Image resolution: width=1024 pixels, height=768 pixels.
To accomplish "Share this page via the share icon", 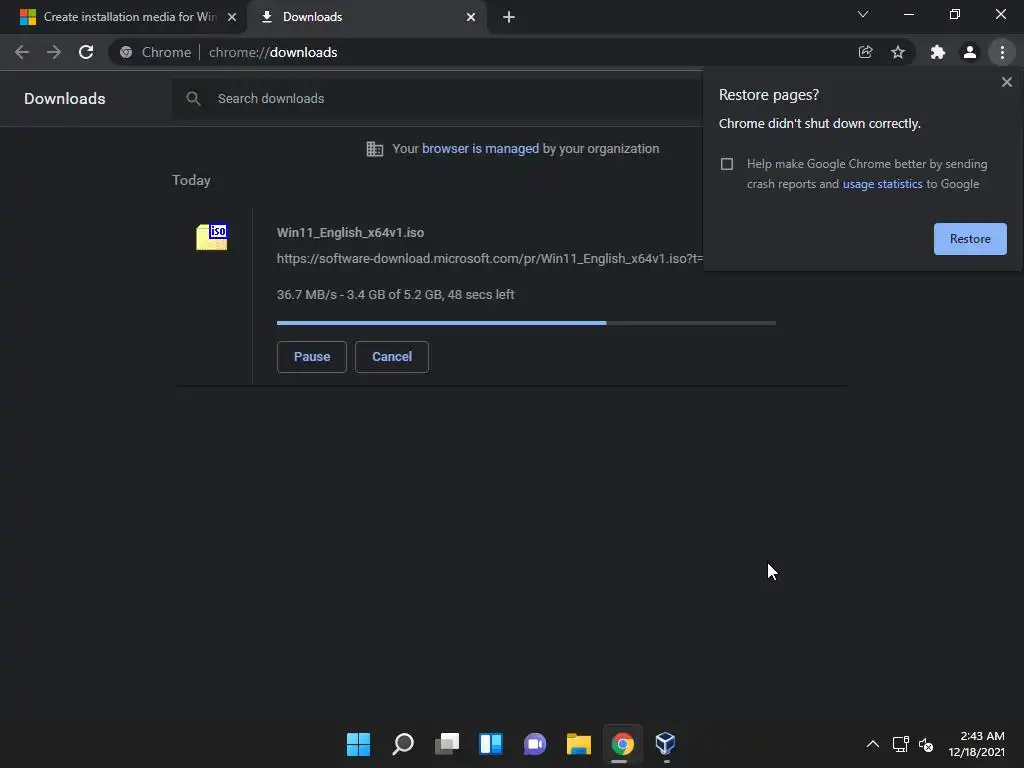I will tap(865, 52).
